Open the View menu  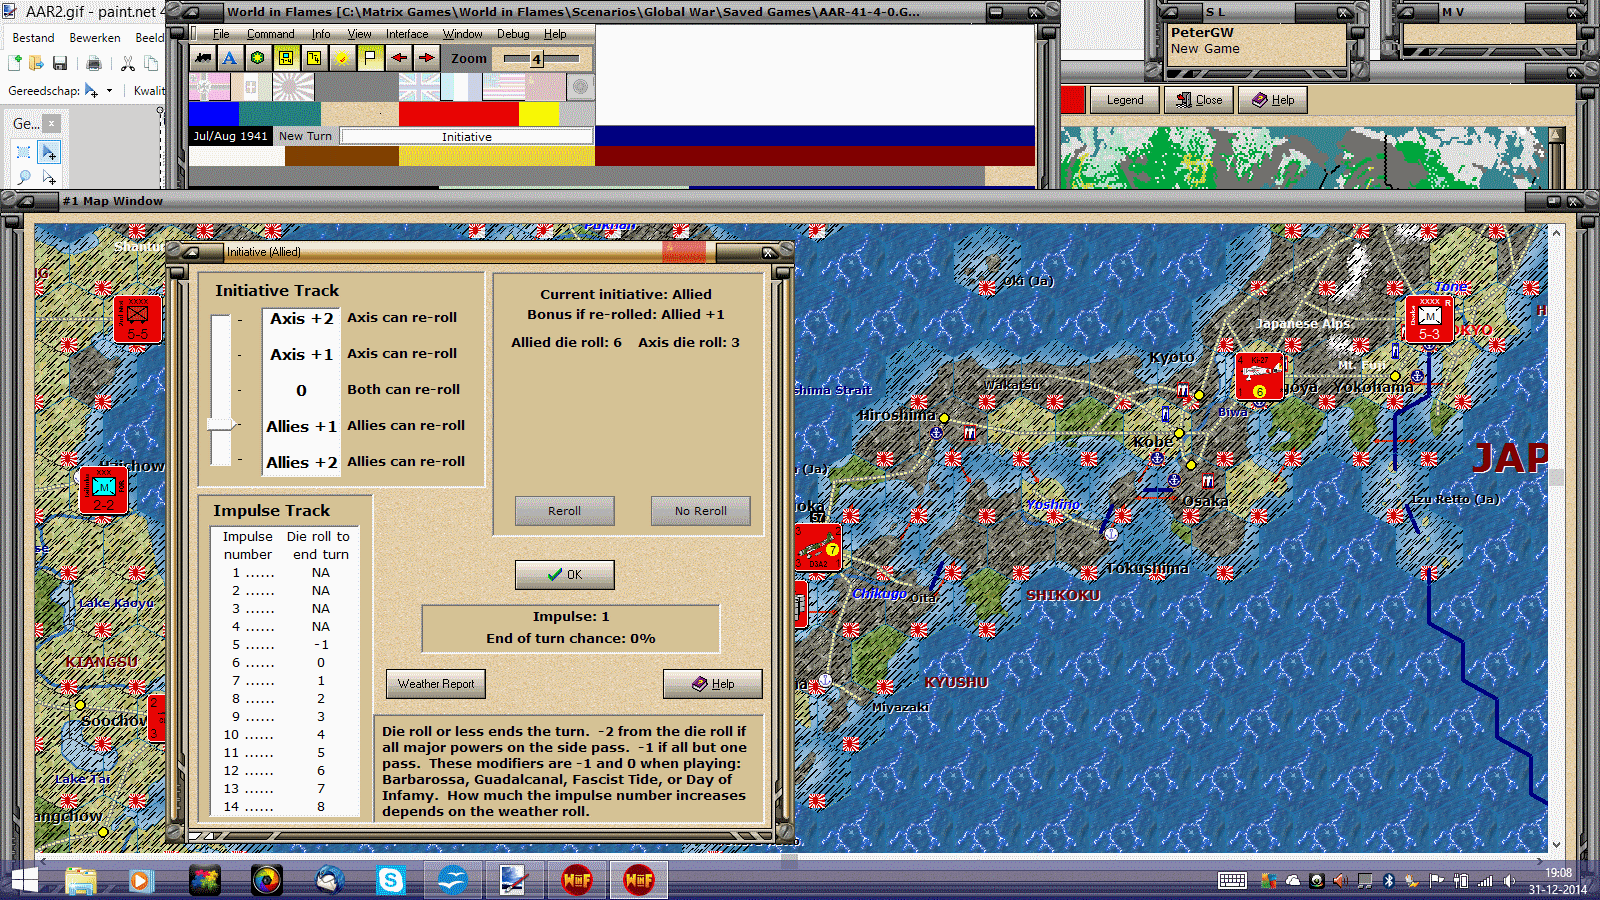359,34
